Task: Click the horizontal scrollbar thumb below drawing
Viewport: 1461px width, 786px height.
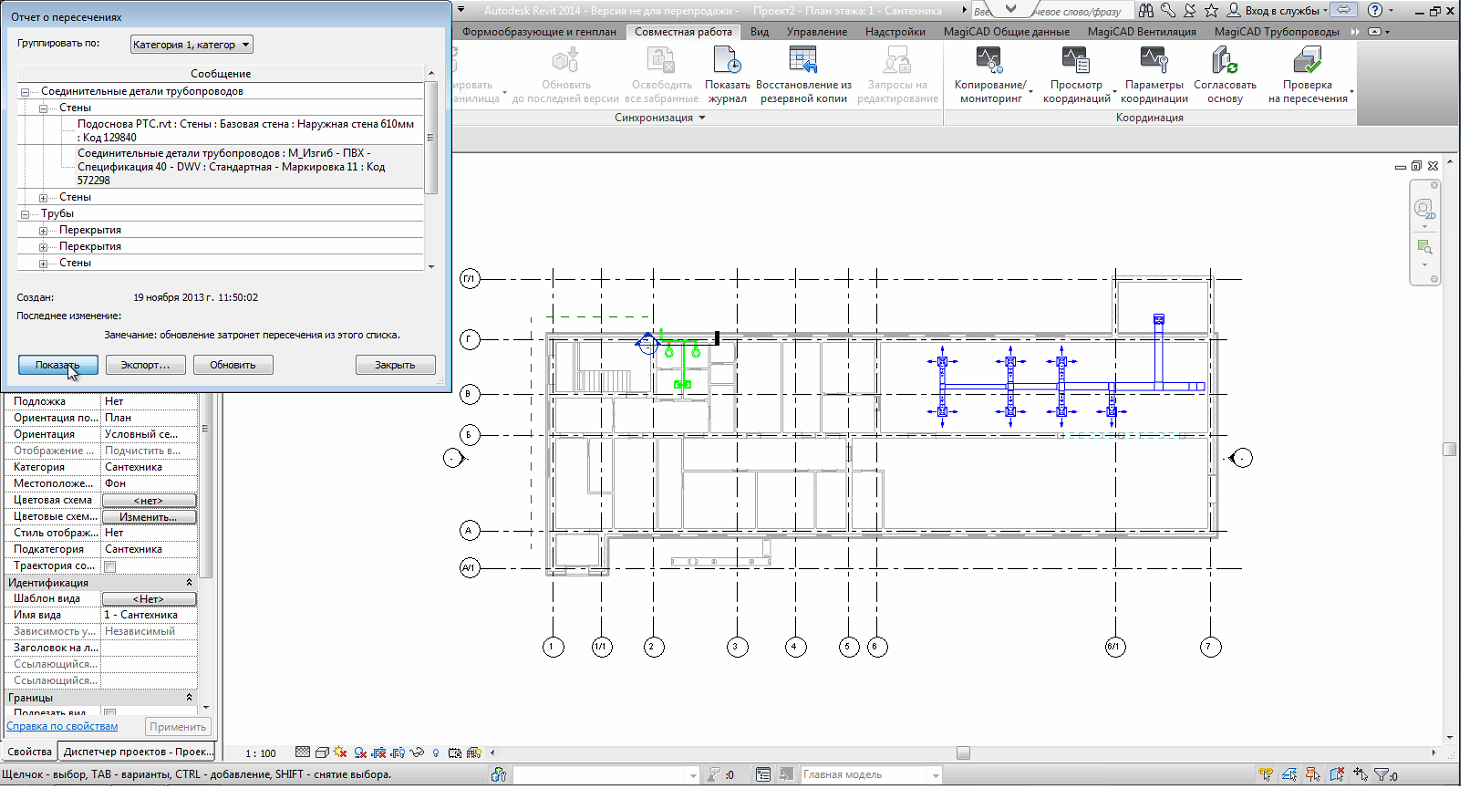Action: (x=962, y=753)
